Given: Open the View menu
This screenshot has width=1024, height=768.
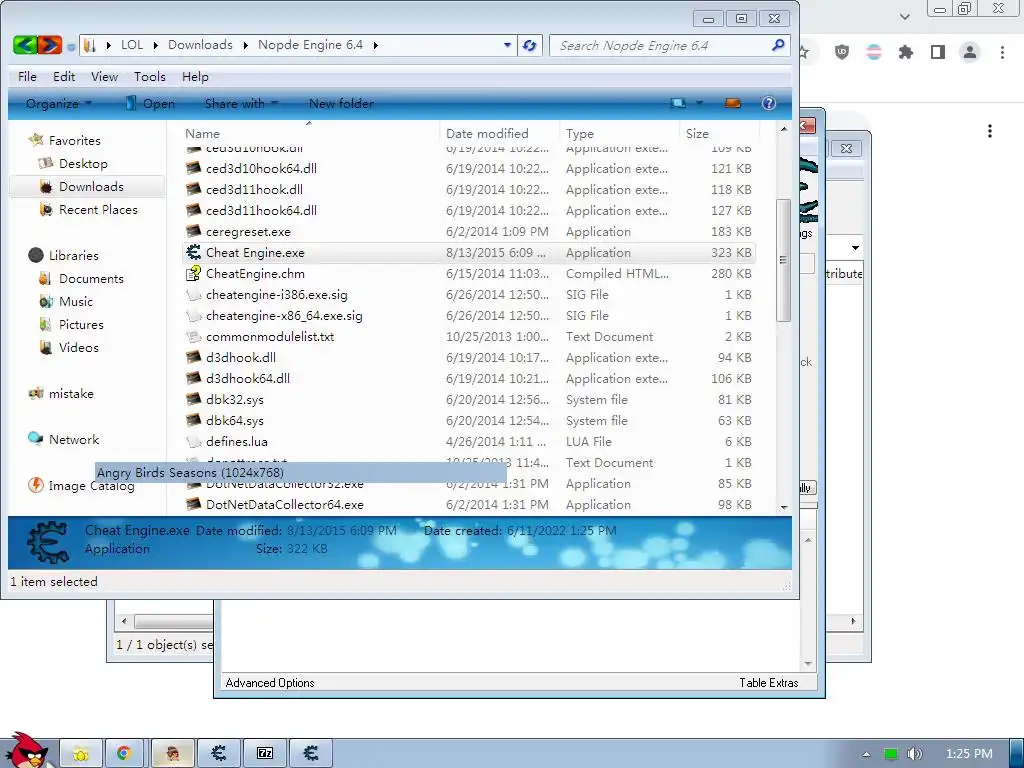Looking at the screenshot, I should (104, 76).
